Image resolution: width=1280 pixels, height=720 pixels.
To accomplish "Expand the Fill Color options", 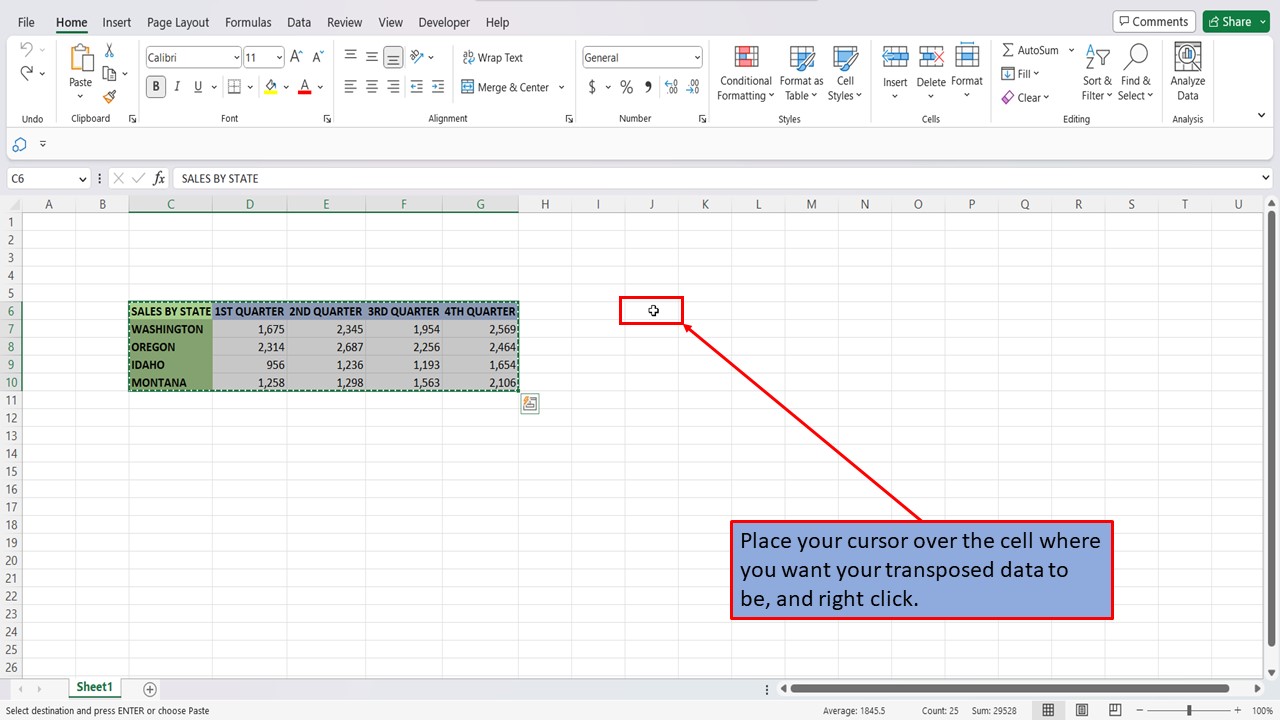I will (x=286, y=87).
